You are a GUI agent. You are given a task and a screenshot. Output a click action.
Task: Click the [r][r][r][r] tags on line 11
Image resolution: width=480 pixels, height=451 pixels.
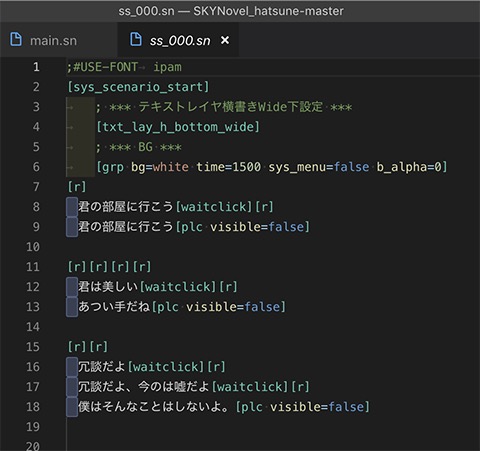point(109,267)
